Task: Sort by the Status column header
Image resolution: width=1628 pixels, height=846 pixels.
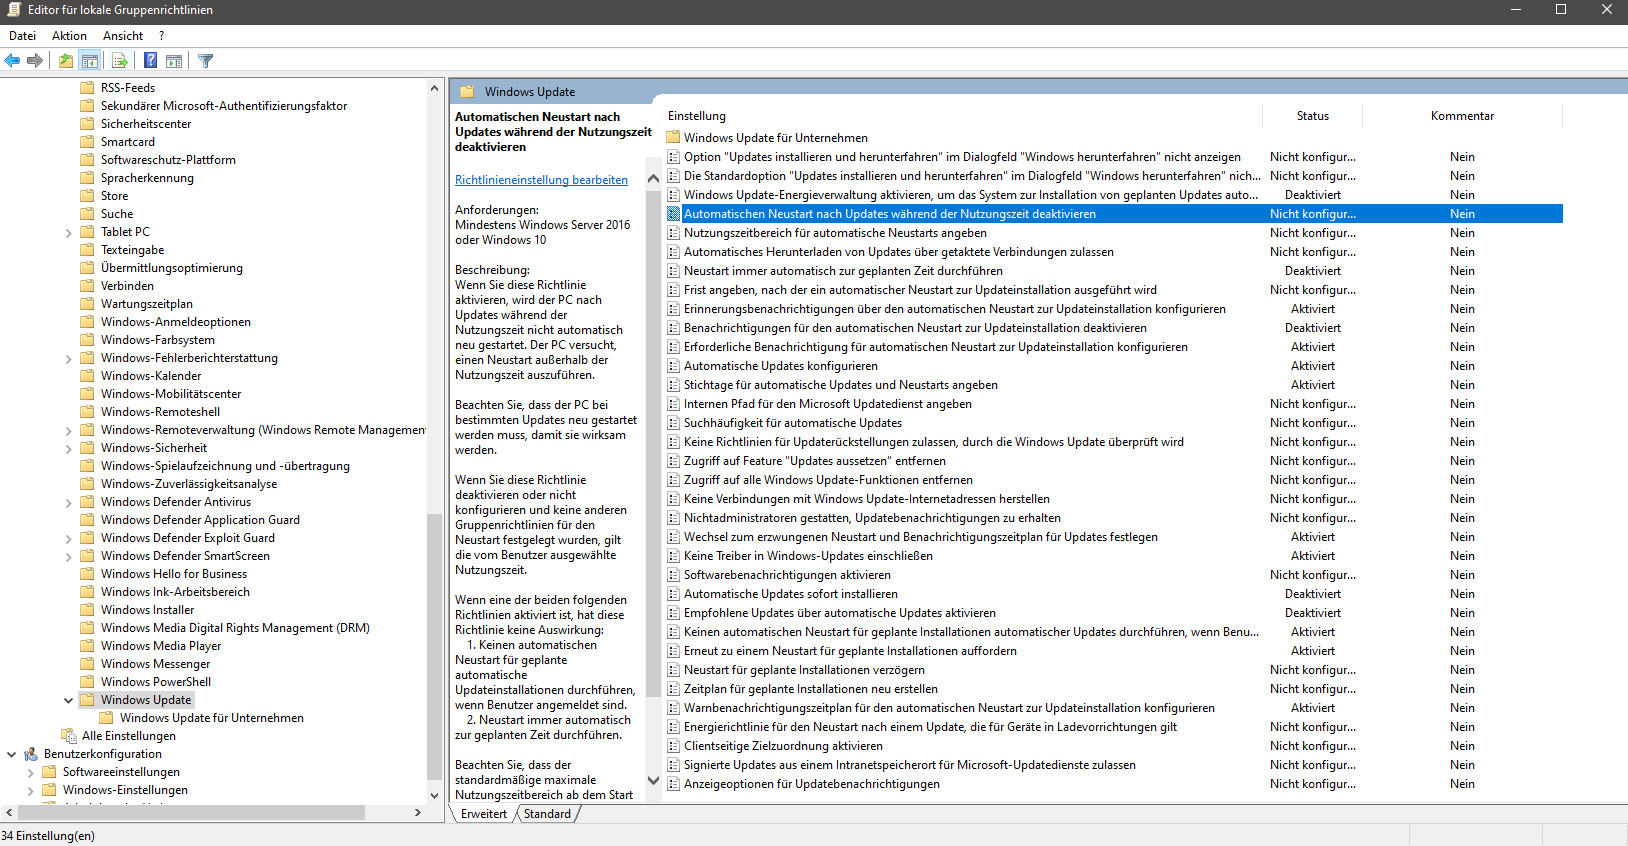Action: click(x=1312, y=116)
